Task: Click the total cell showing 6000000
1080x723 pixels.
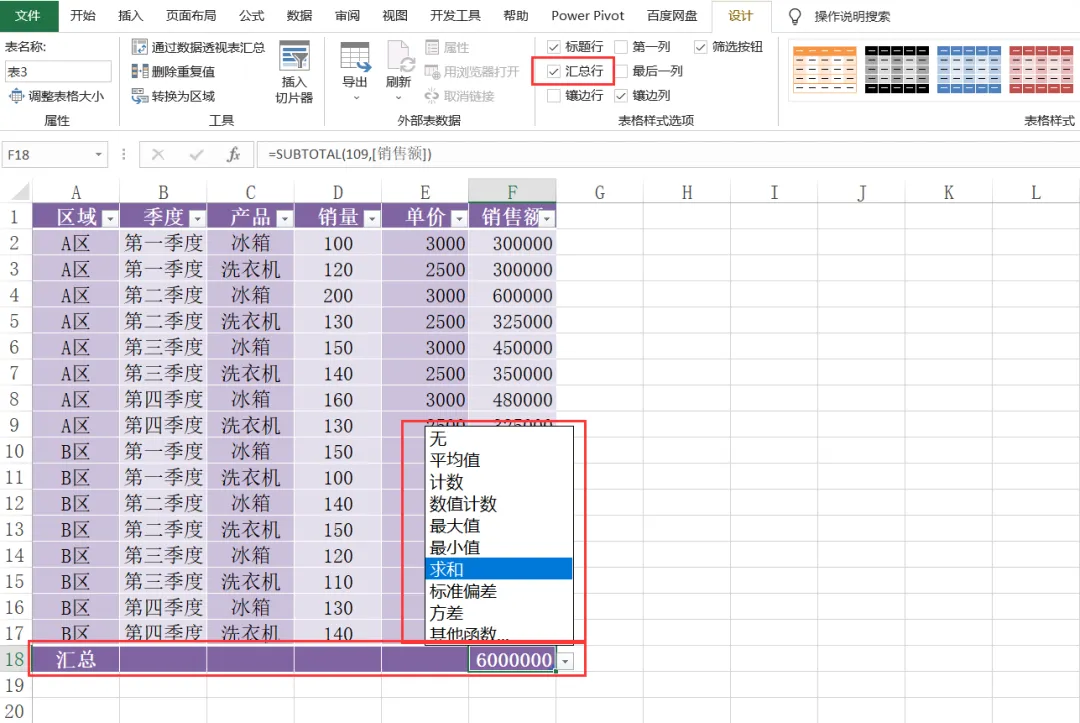Action: pyautogui.click(x=512, y=660)
